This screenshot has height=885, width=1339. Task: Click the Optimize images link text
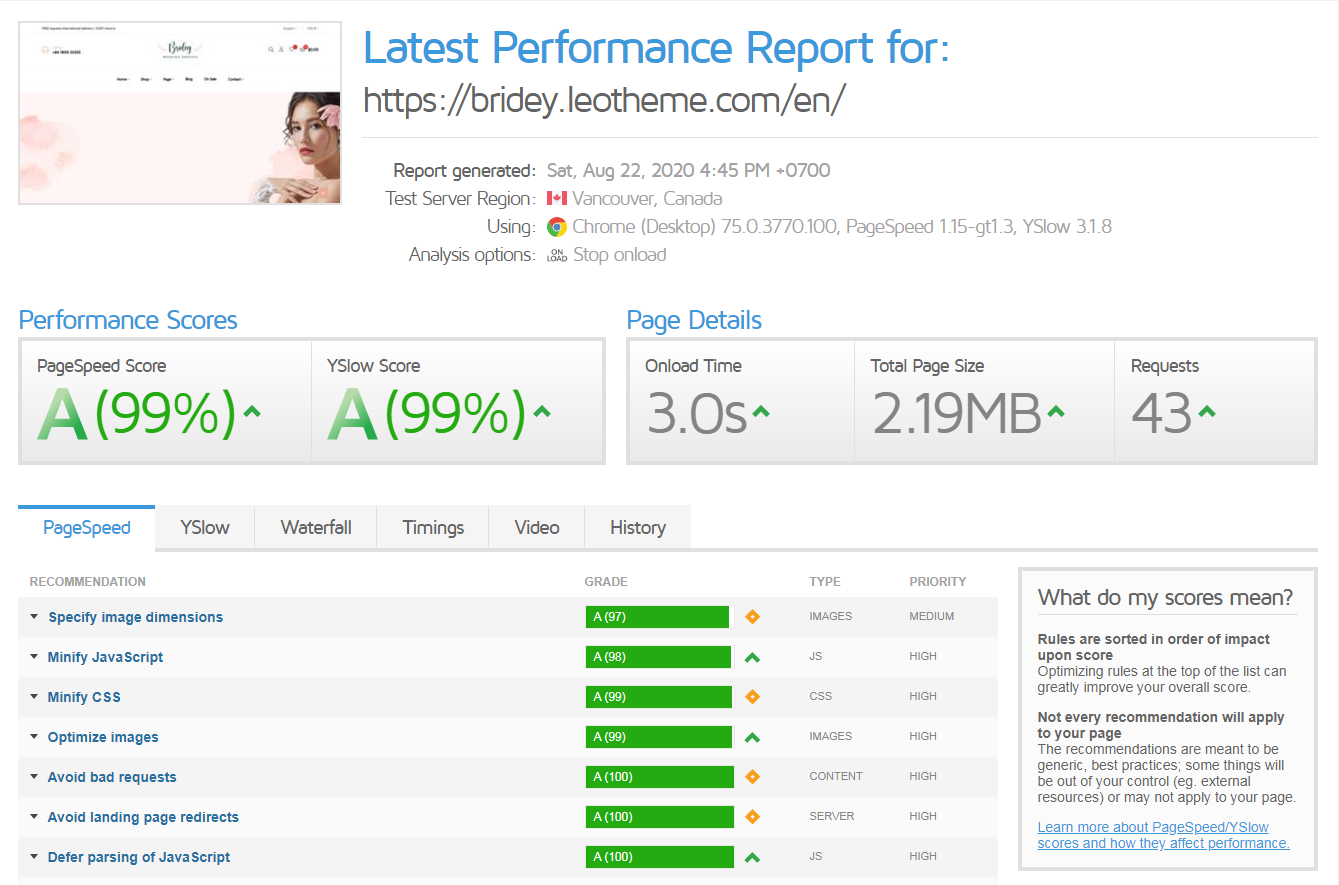103,737
